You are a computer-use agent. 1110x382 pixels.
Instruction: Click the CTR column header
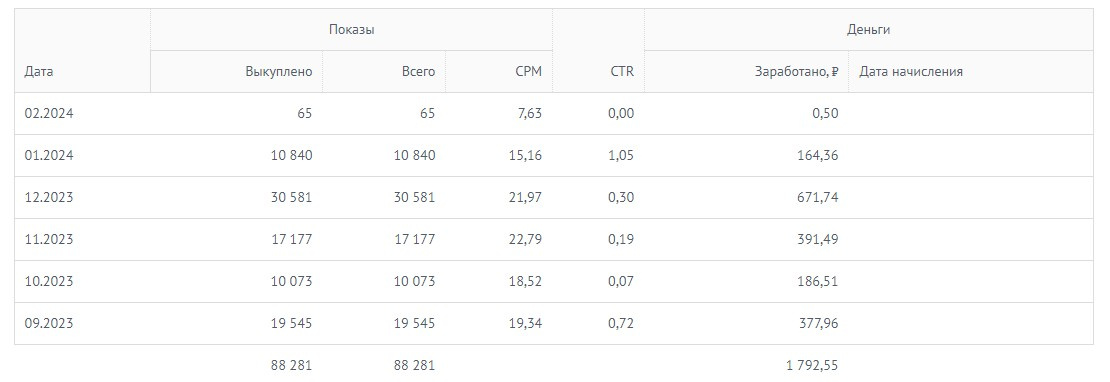pos(622,71)
